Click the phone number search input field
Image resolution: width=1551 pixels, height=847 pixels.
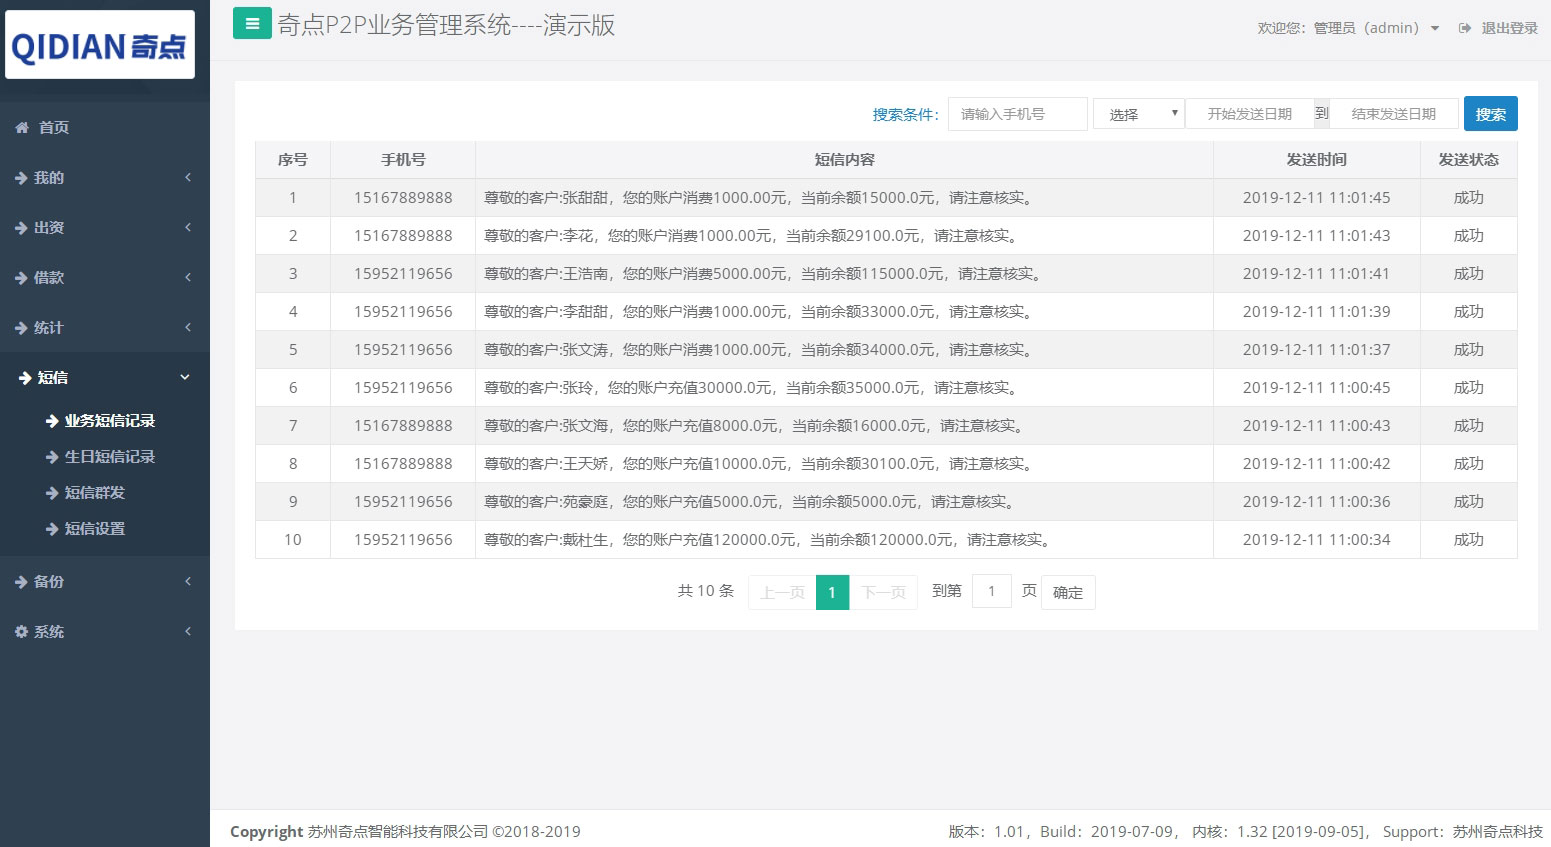click(1017, 113)
